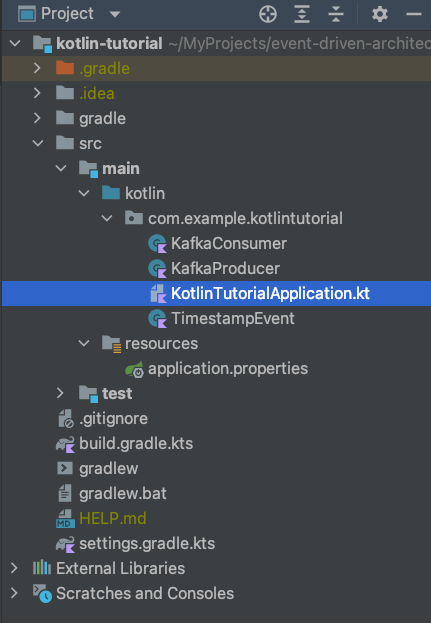Click the application.properties Spring leaf icon
Screen dimensions: 431x623
pos(135,369)
